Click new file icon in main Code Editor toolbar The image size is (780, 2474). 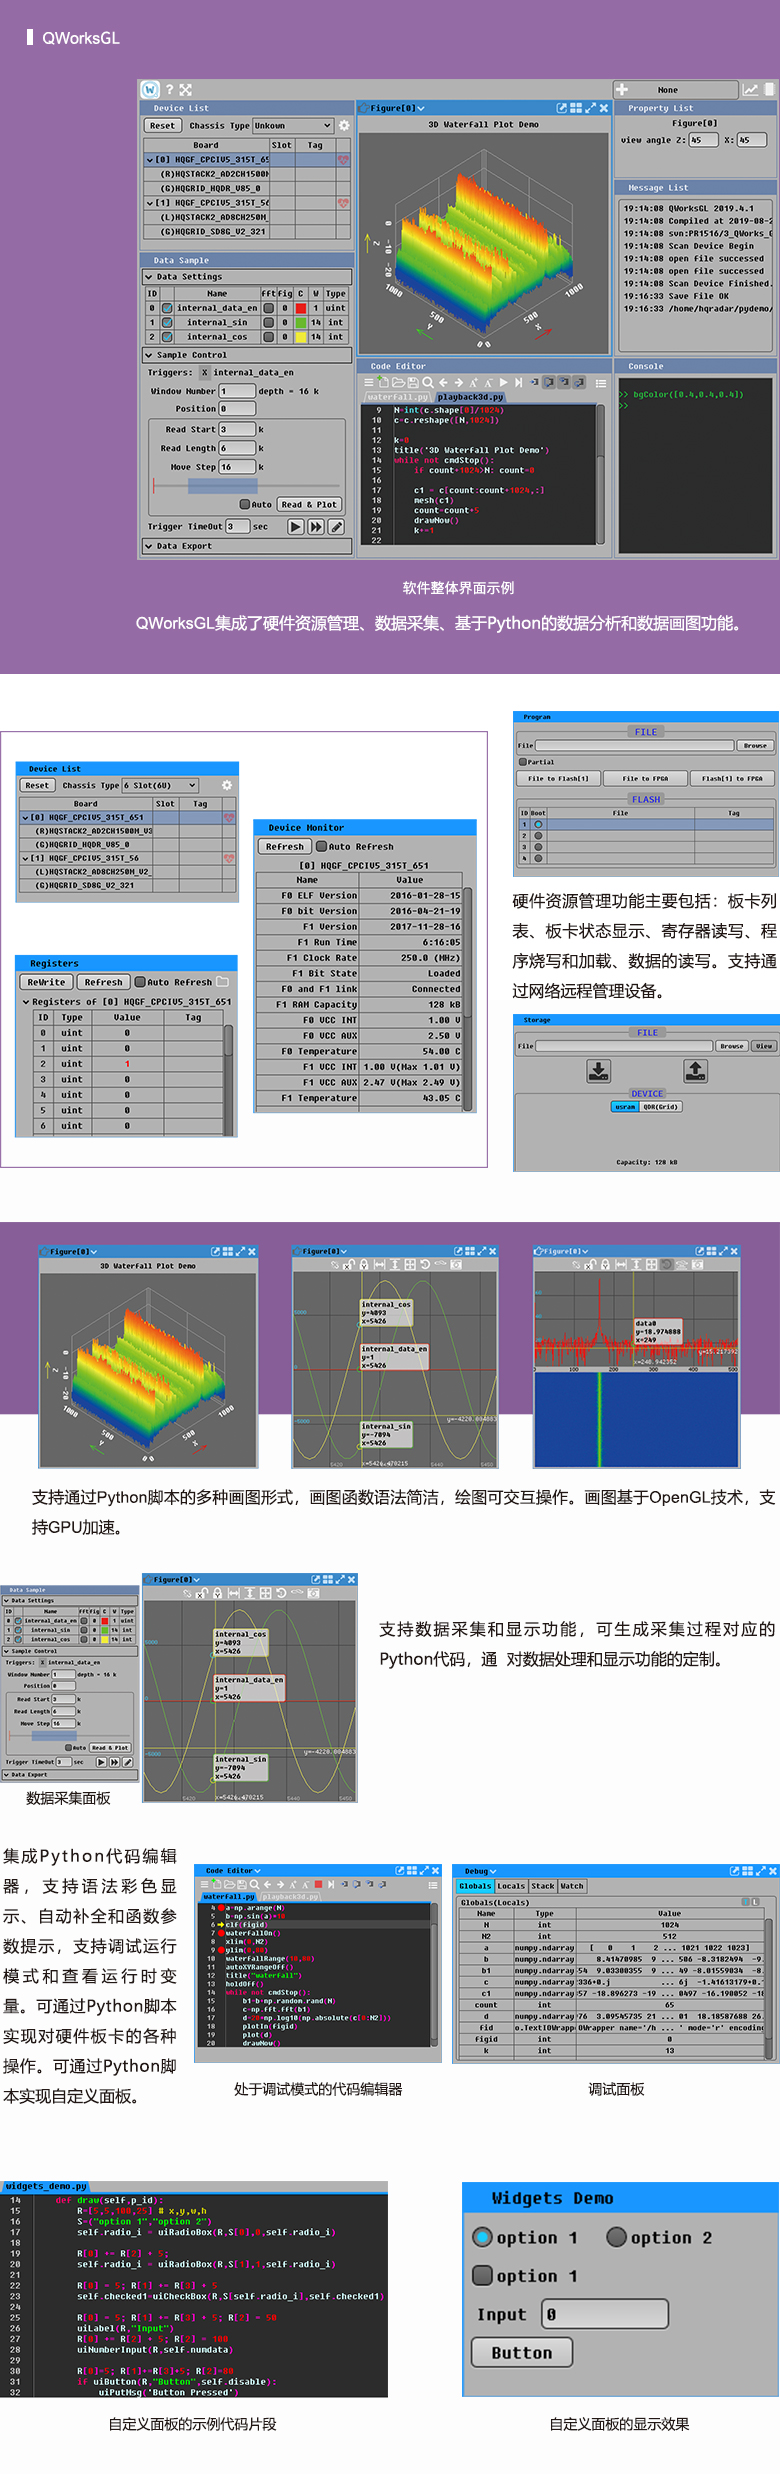pyautogui.click(x=384, y=382)
